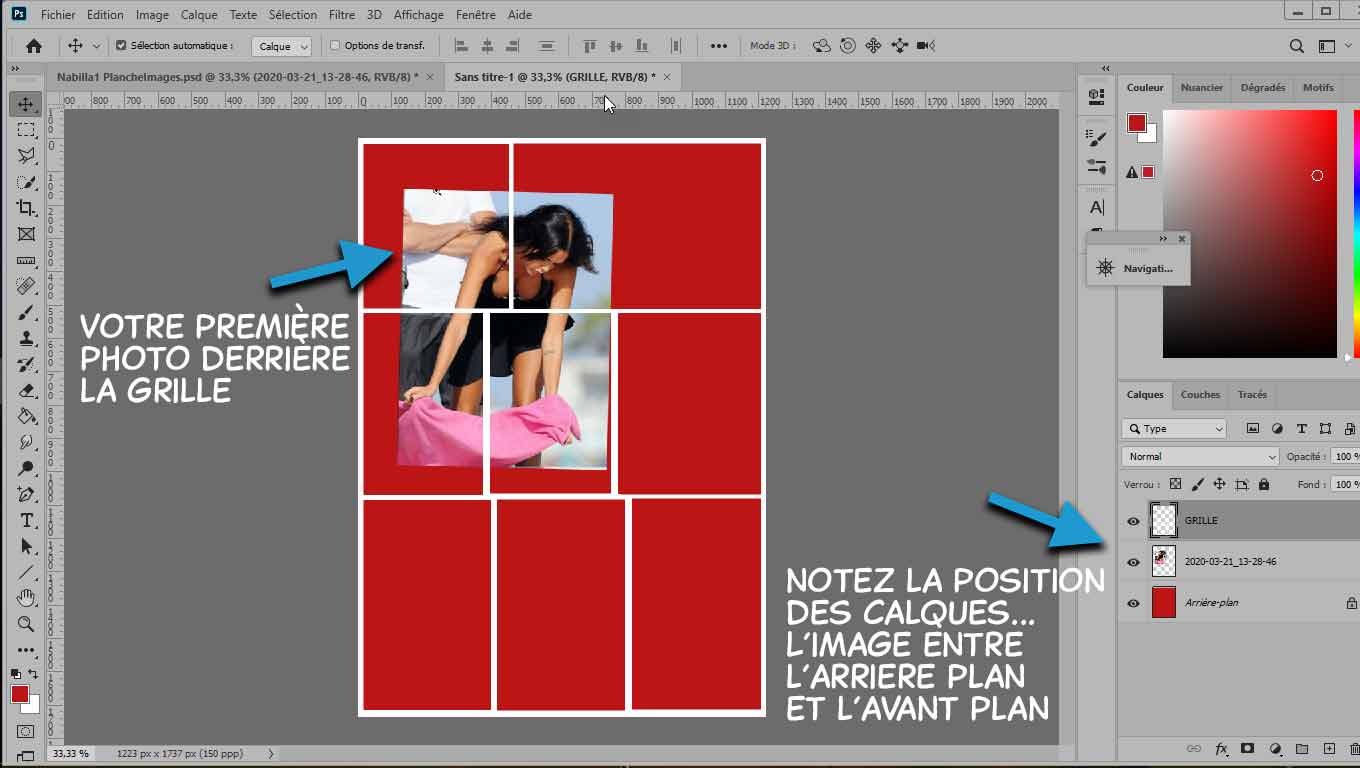This screenshot has width=1360, height=768.
Task: Select the Rectangular Marquee tool
Action: 26,130
